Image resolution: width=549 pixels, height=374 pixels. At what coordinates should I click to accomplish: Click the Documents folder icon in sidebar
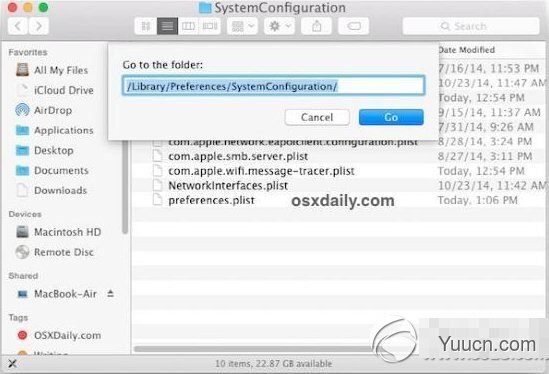[22, 171]
